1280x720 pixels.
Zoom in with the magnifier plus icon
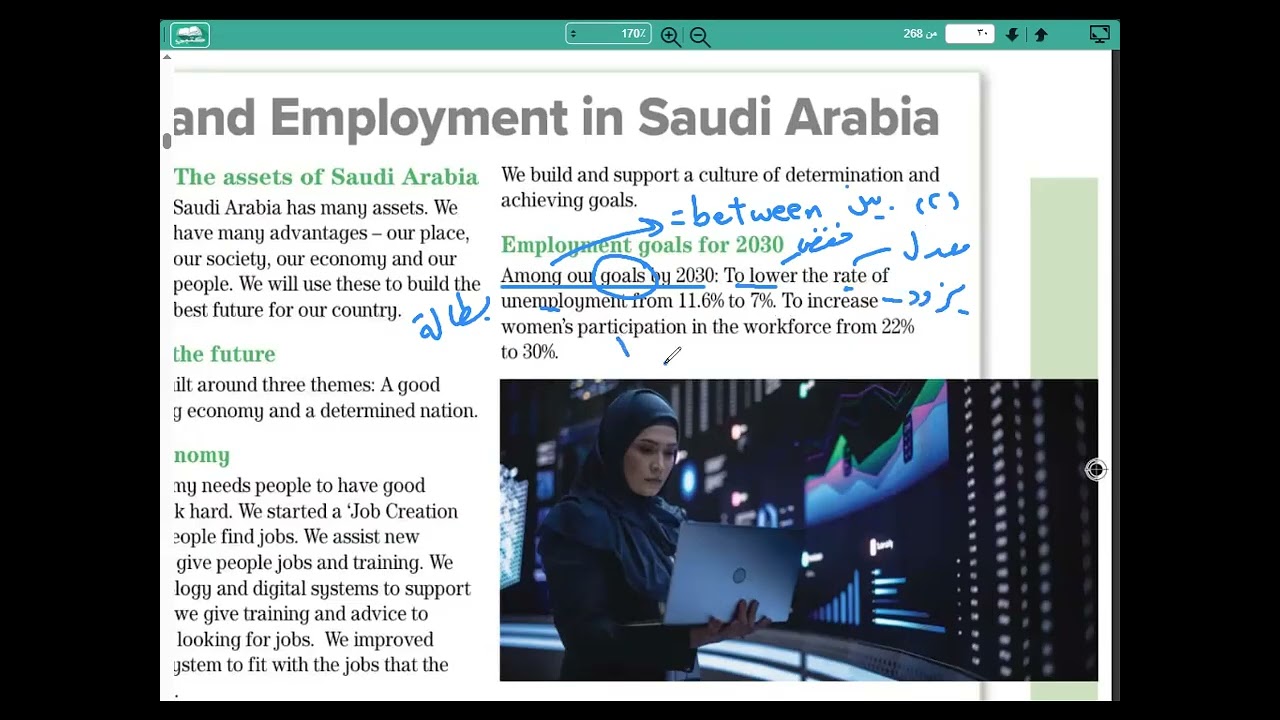(x=670, y=36)
